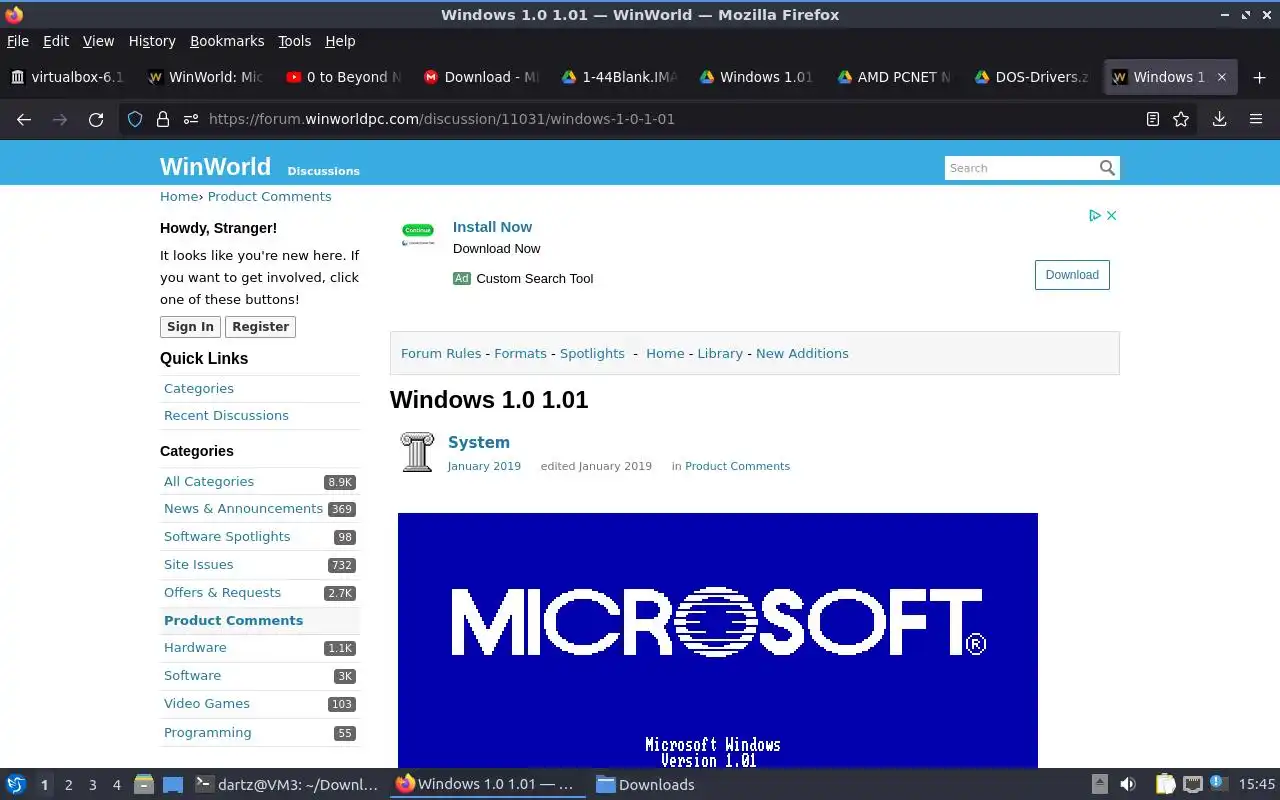Click the AdChoices triangle icon
Viewport: 1280px width, 800px height.
click(1095, 215)
